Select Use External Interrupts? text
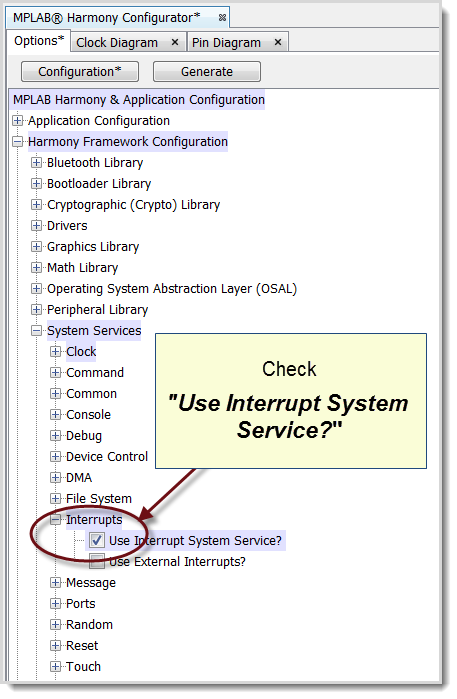Screen dimensions: 457x699 point(177,561)
